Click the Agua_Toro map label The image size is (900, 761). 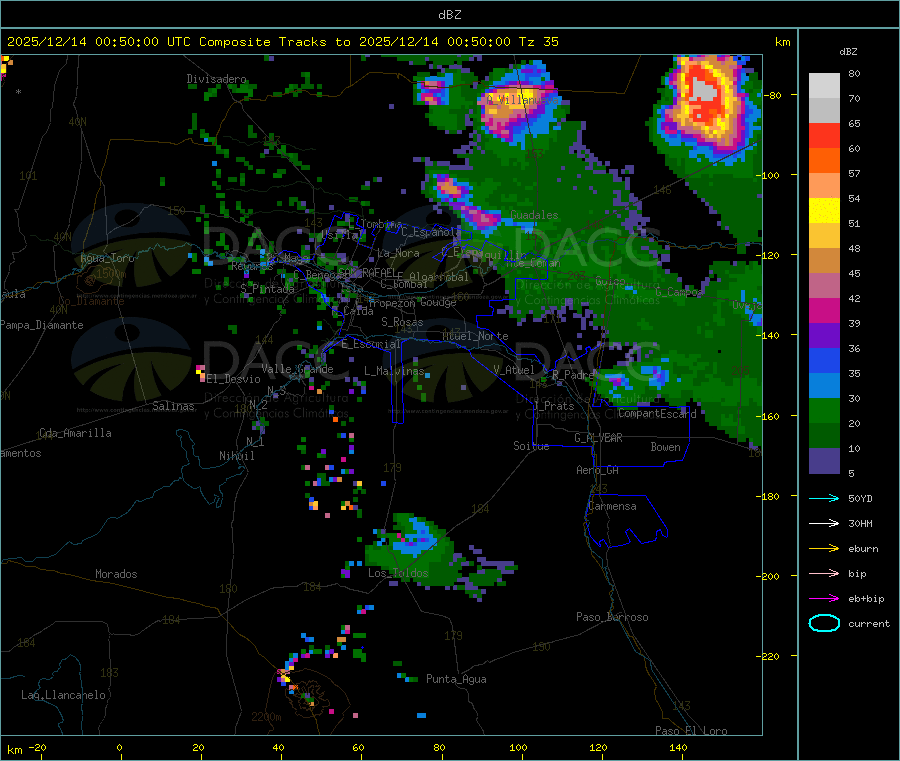point(107,258)
